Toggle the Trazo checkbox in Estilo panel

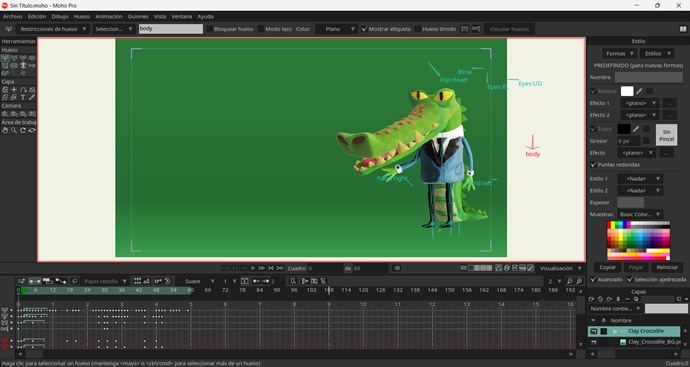593,129
